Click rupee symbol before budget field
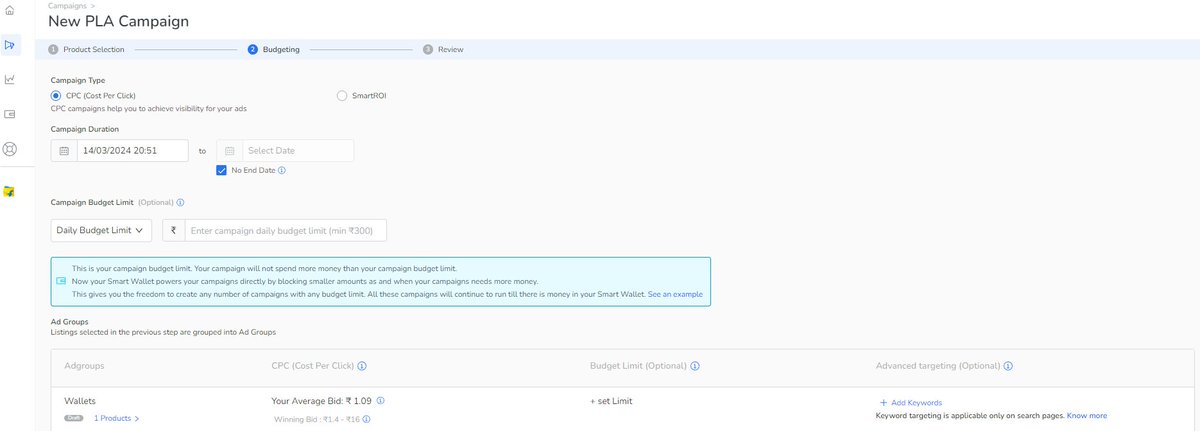The image size is (1200, 431). pyautogui.click(x=174, y=230)
